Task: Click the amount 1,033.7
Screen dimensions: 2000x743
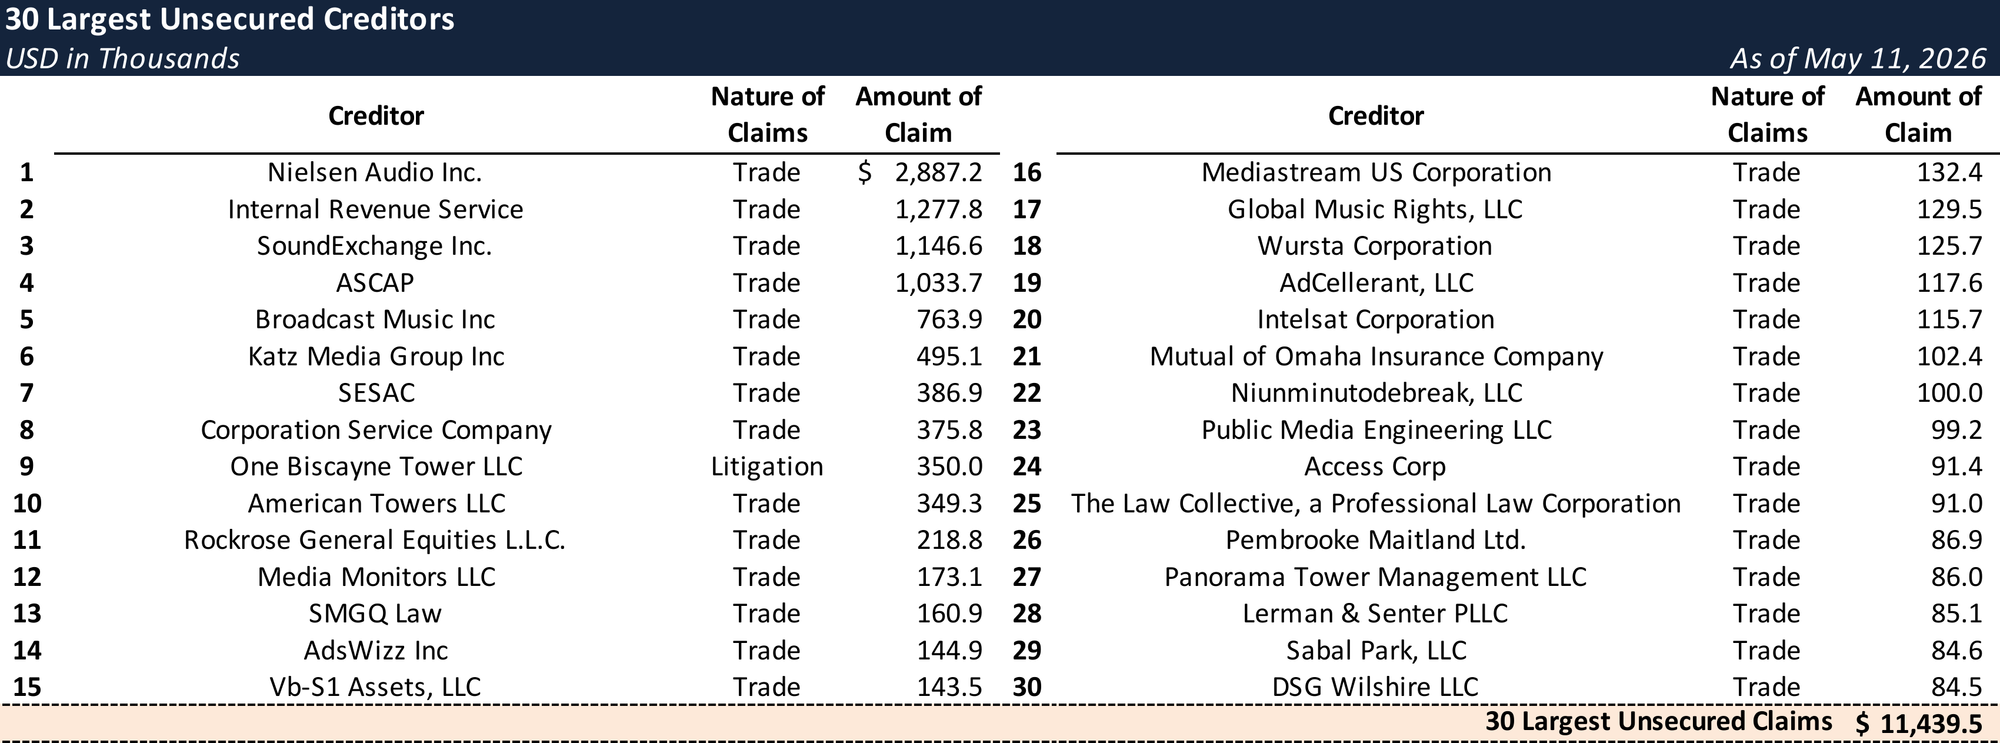Action: coord(938,283)
